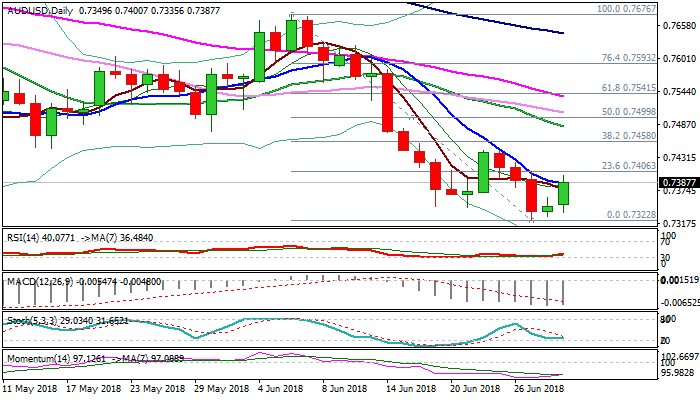Click the Momentum(14) indicator label
This screenshot has width=700, height=400.
coord(34,357)
